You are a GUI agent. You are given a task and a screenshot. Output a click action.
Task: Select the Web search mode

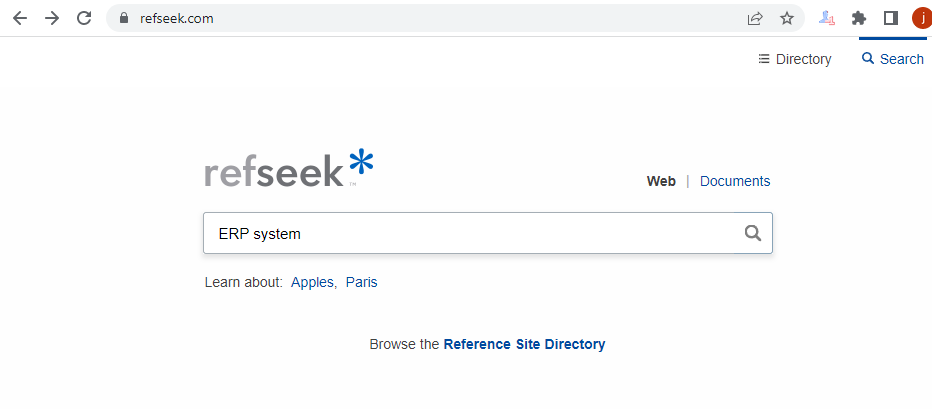661,181
